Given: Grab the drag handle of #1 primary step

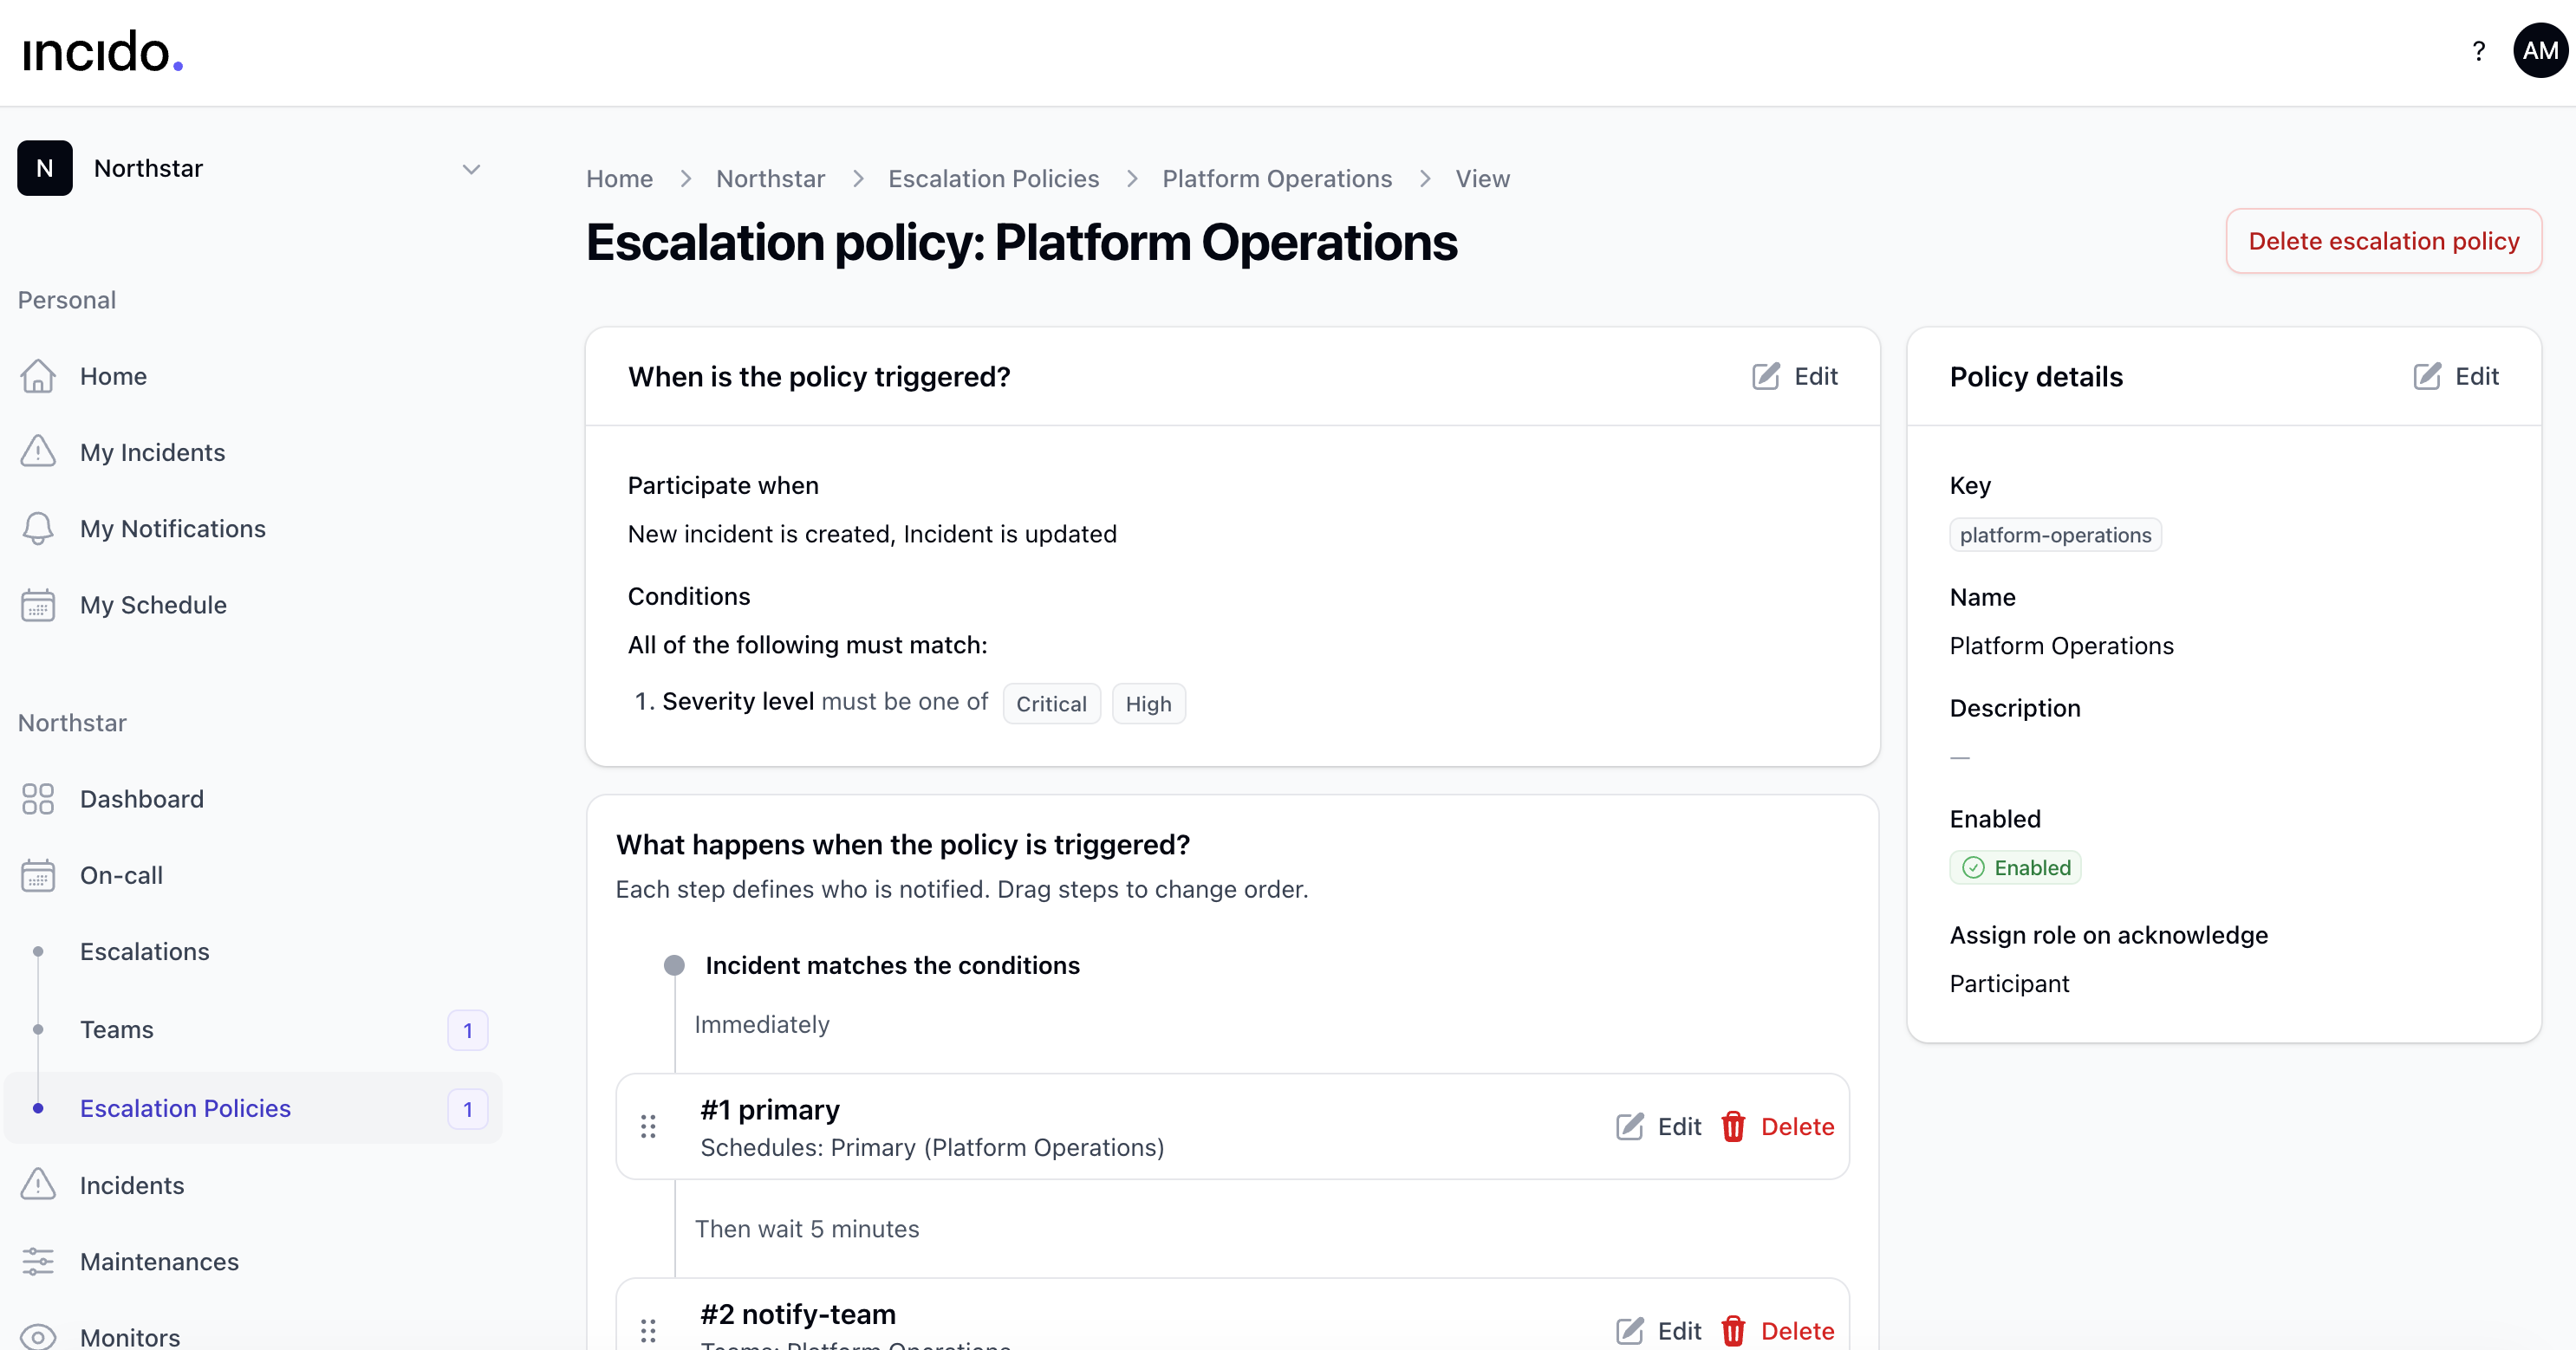Looking at the screenshot, I should 648,1127.
